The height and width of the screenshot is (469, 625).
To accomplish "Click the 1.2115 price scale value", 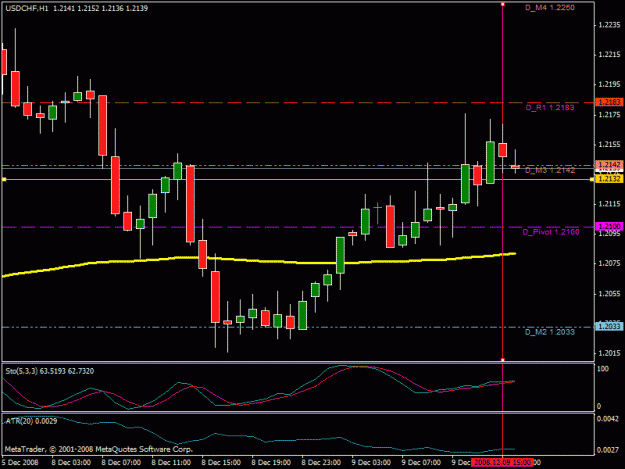I will [610, 204].
